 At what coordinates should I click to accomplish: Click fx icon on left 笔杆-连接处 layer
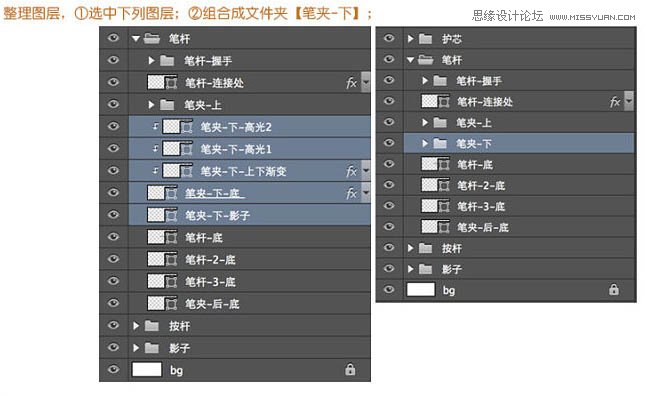pos(351,83)
